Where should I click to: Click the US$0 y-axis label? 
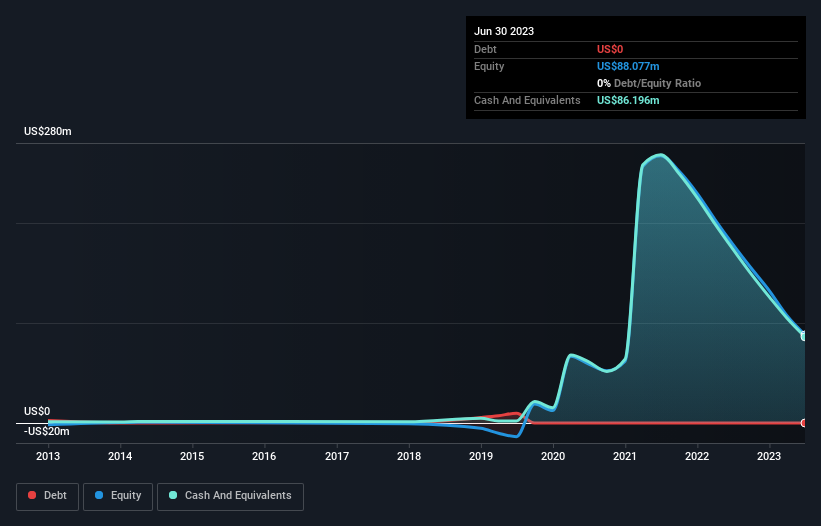[37, 411]
